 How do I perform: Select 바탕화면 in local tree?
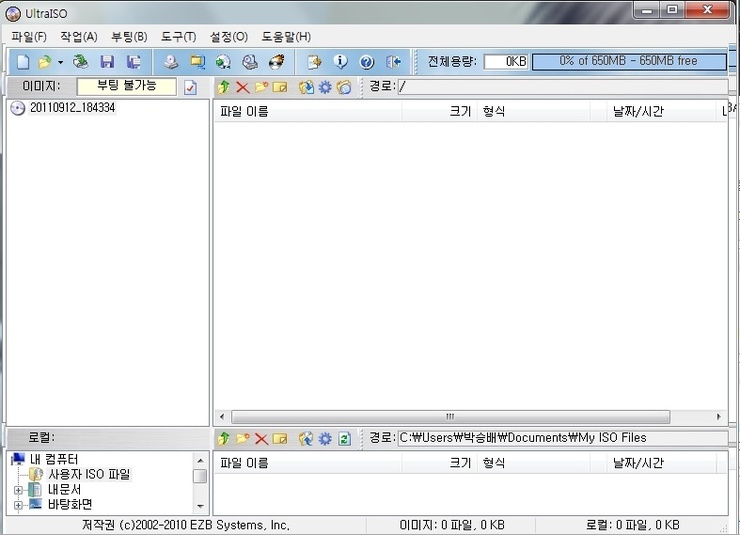70,505
